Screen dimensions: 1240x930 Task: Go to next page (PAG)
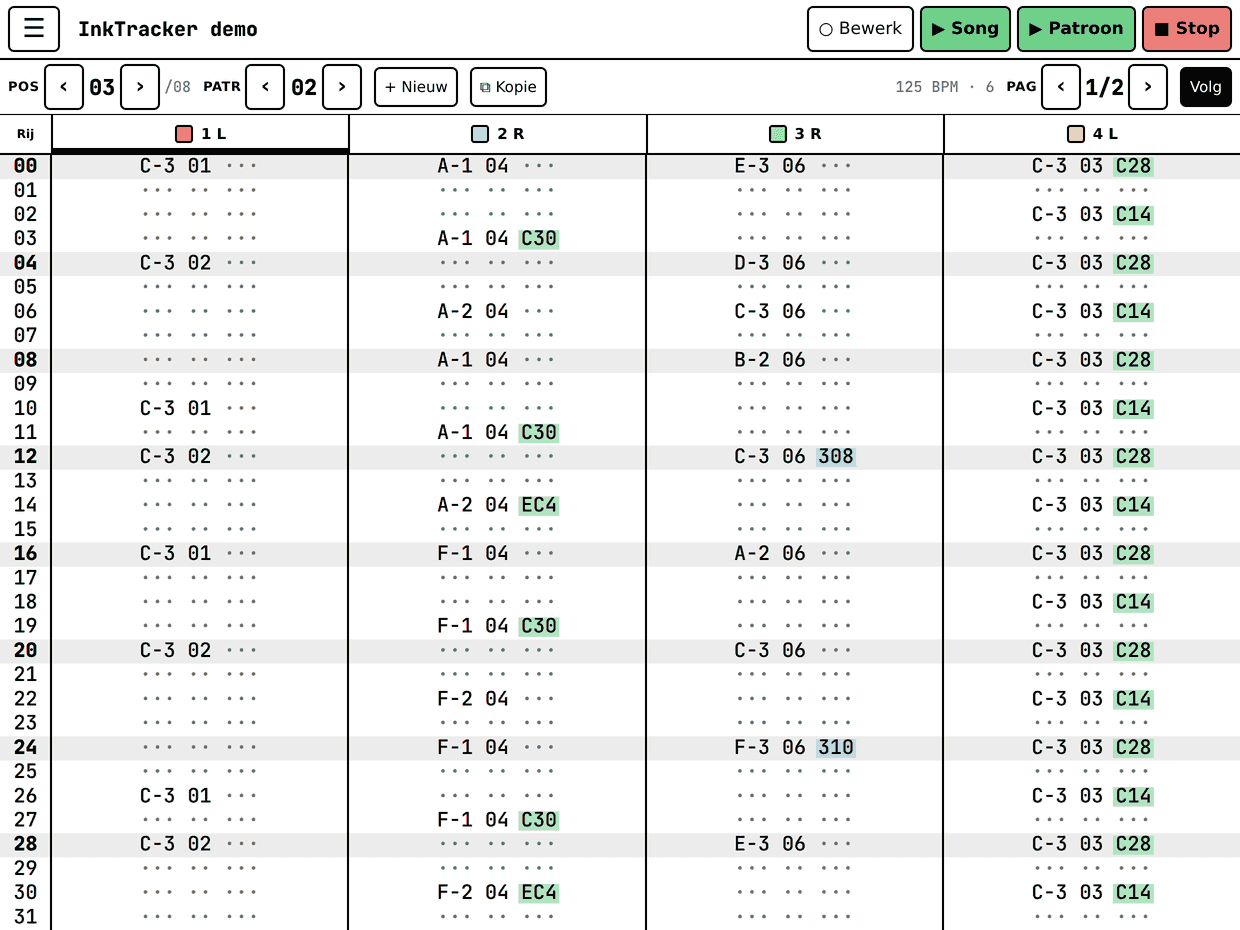click(1148, 87)
